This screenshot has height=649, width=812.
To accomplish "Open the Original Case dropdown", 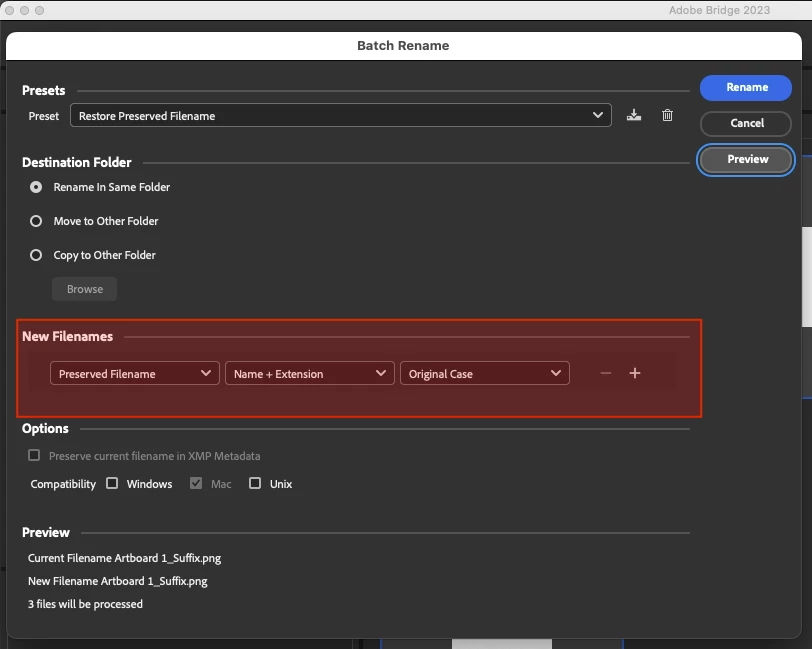I will click(x=485, y=373).
